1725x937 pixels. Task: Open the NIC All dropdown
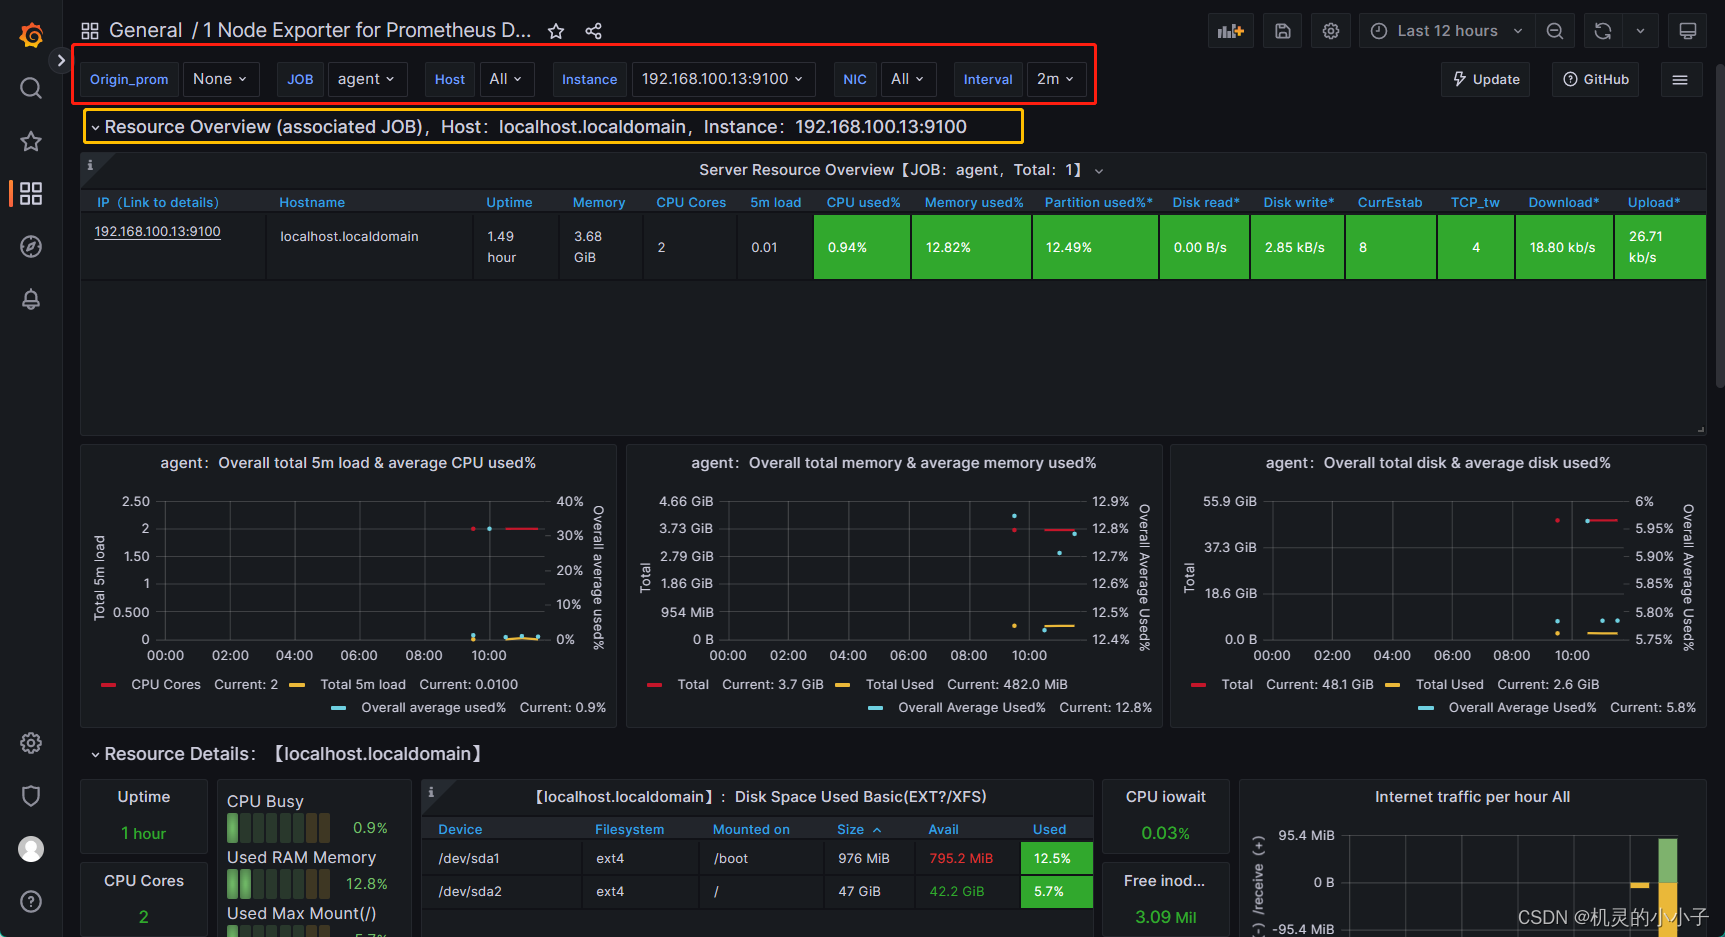tap(908, 79)
